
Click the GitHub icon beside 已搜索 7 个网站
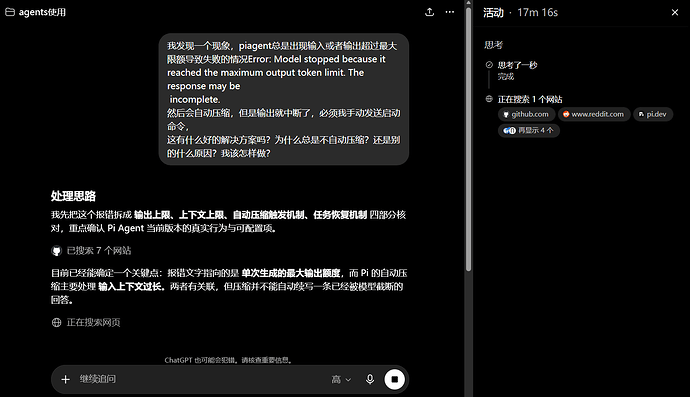pyautogui.click(x=56, y=251)
